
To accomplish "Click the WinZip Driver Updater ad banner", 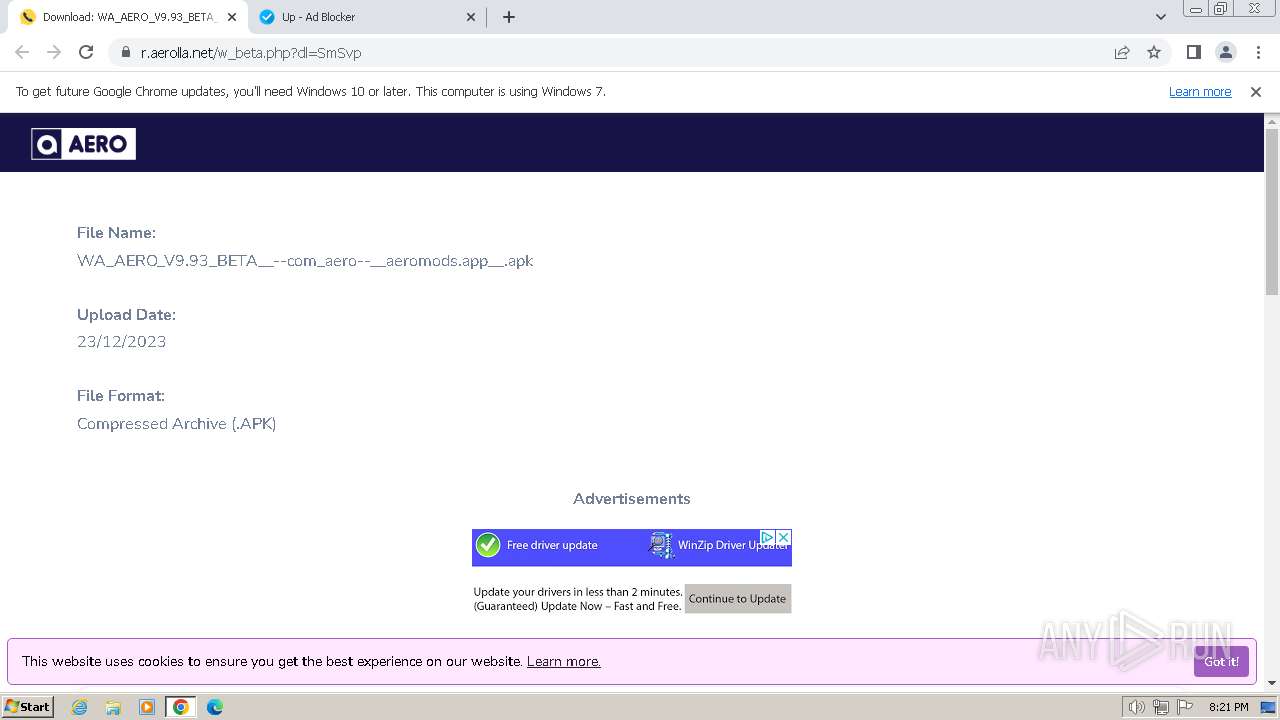I will (632, 547).
